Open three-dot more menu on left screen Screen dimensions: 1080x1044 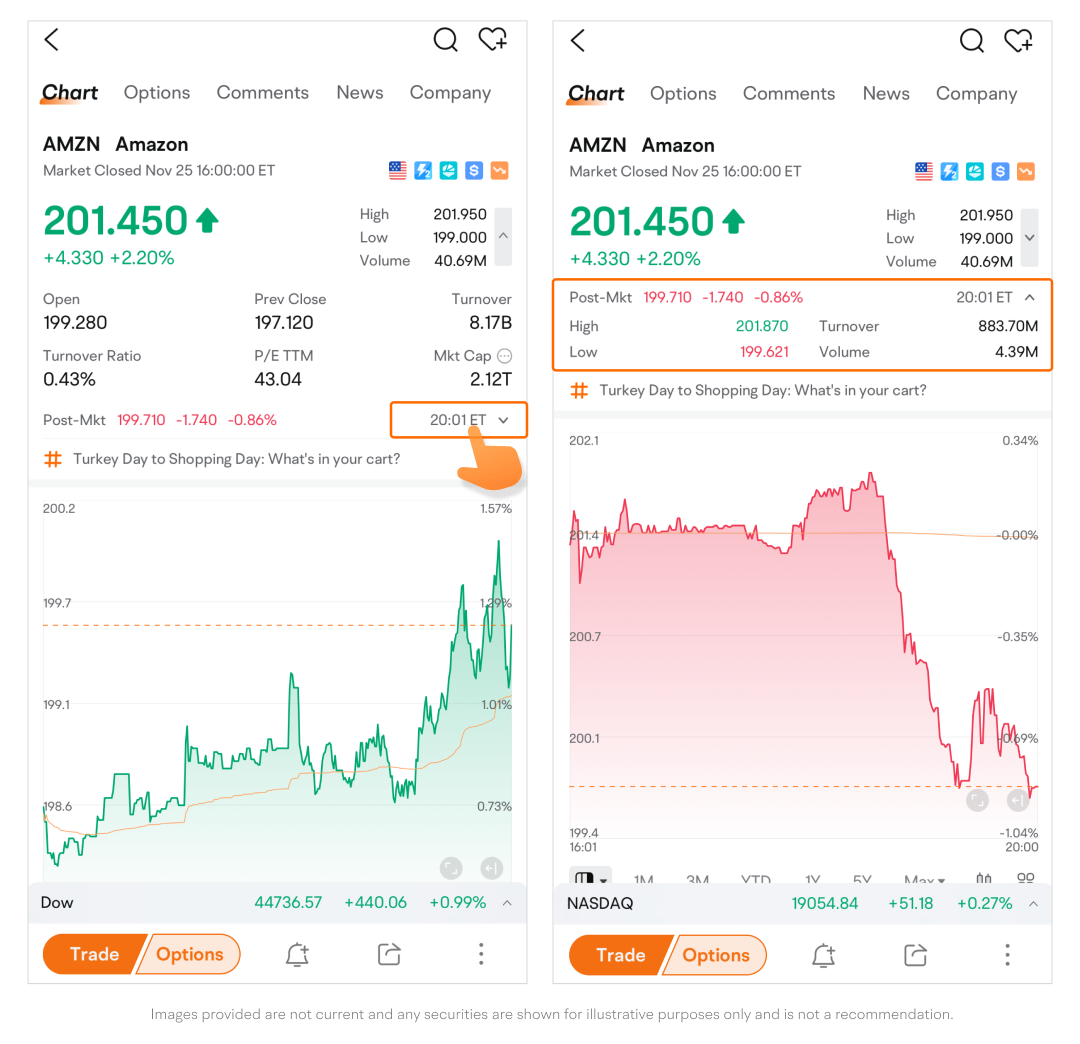481,954
